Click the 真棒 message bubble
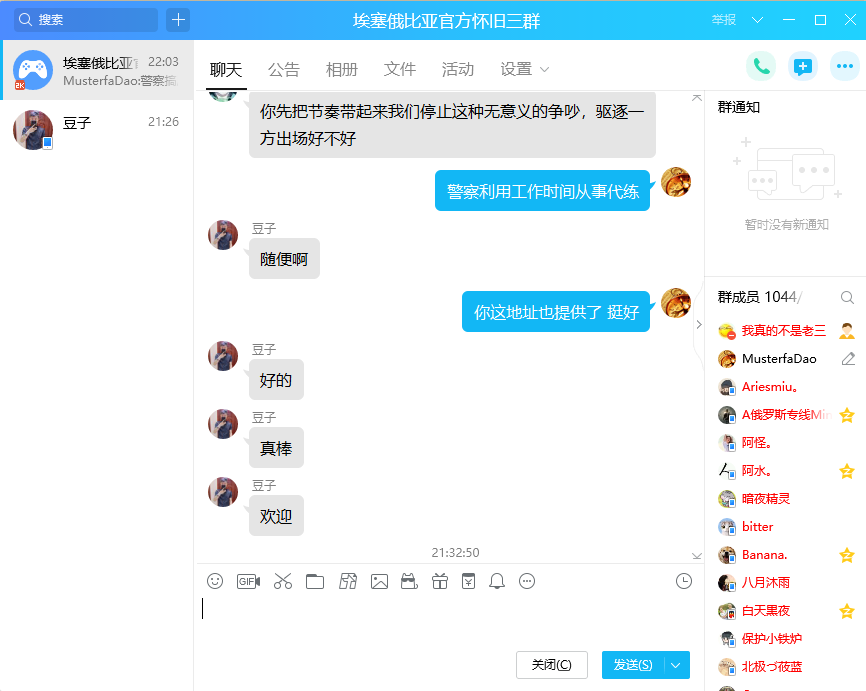The width and height of the screenshot is (866, 691). (x=276, y=448)
